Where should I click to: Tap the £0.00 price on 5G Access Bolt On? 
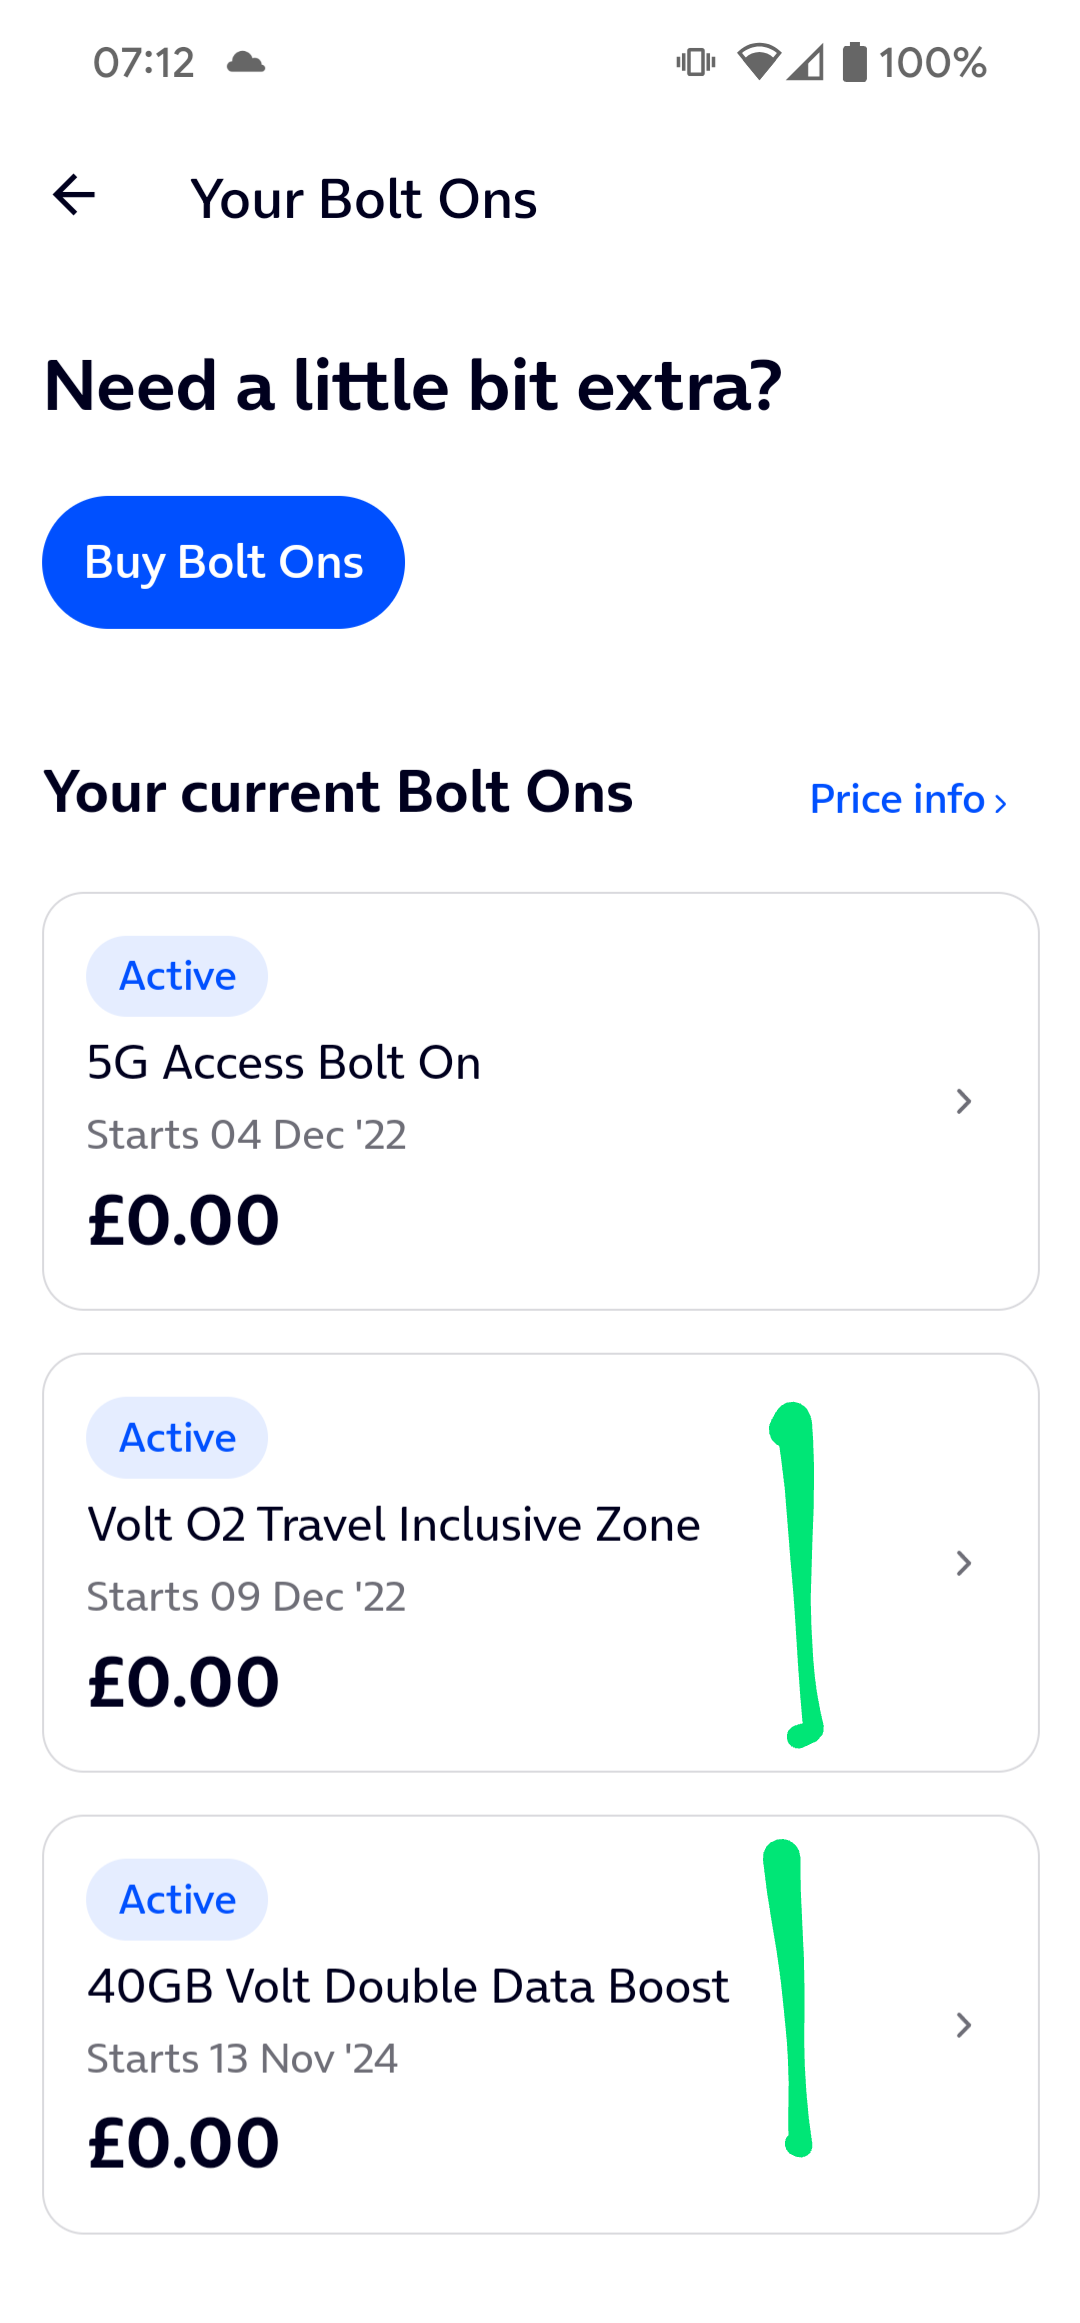tap(182, 1216)
